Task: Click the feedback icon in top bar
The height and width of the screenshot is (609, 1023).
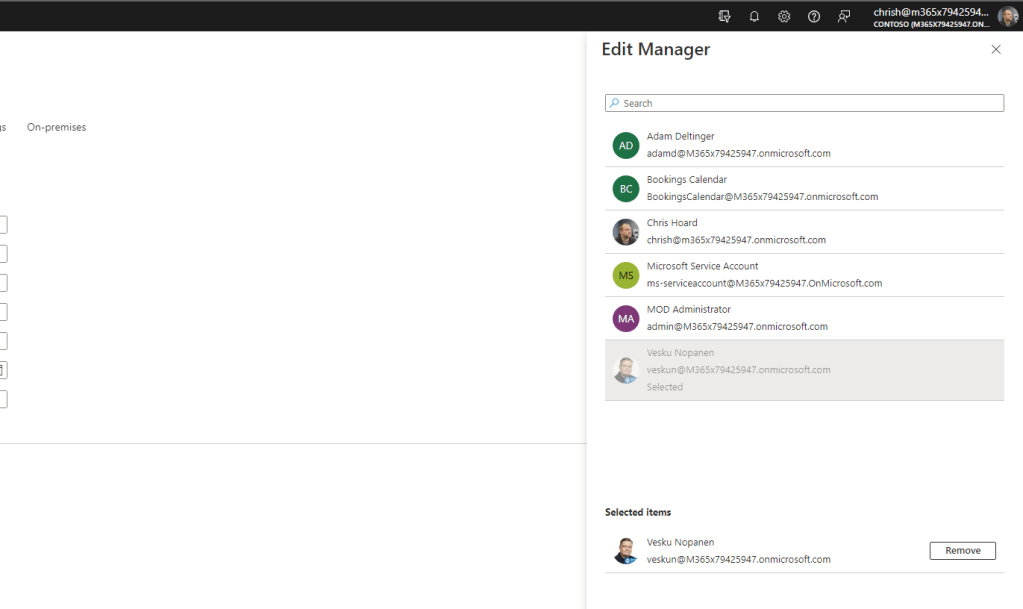Action: tap(844, 16)
